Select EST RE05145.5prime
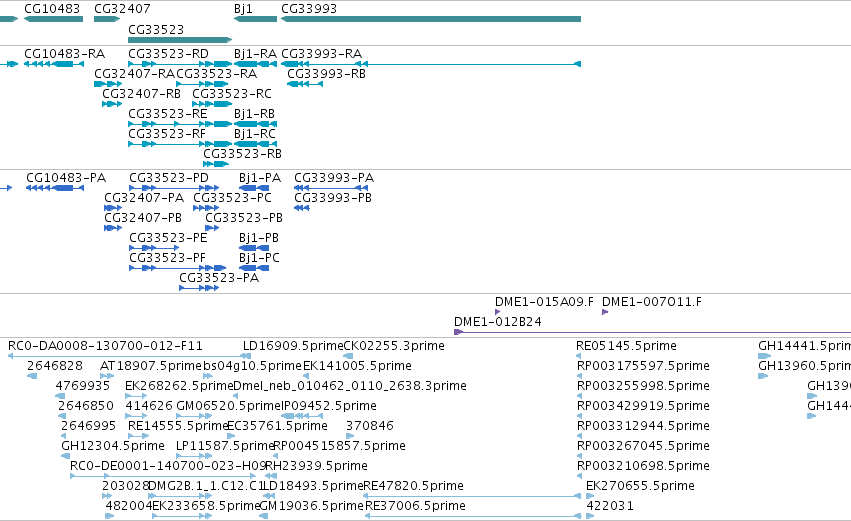This screenshot has width=851, height=521. coord(626,346)
